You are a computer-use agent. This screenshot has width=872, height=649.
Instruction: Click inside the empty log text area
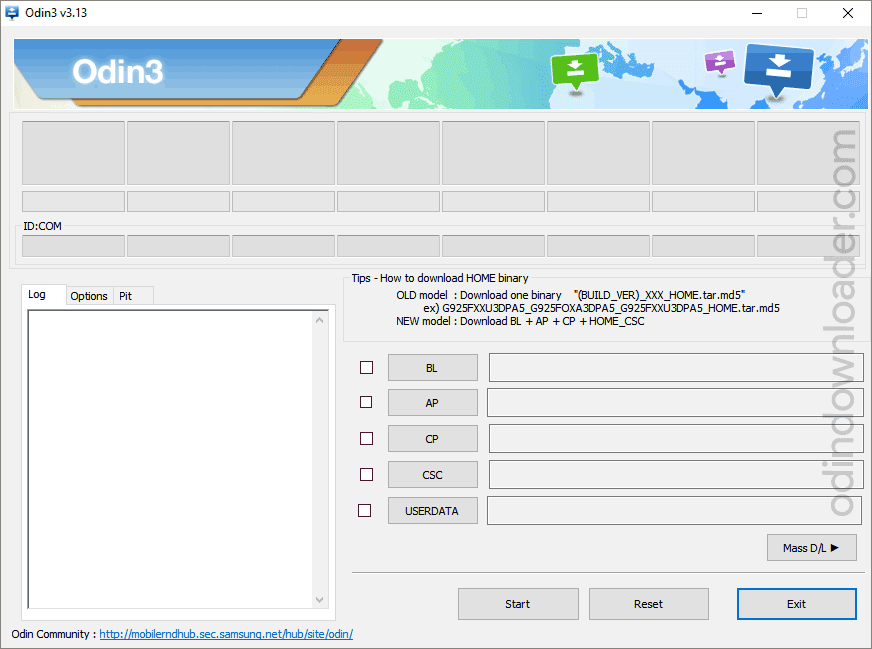(x=171, y=459)
